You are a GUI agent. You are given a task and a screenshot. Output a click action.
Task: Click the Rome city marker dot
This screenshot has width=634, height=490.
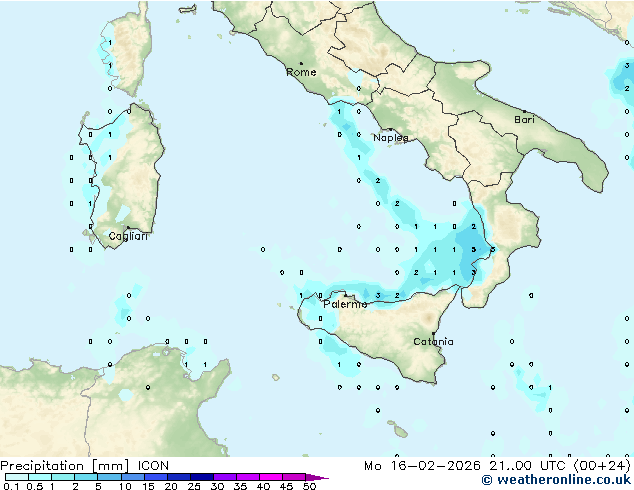click(x=301, y=63)
